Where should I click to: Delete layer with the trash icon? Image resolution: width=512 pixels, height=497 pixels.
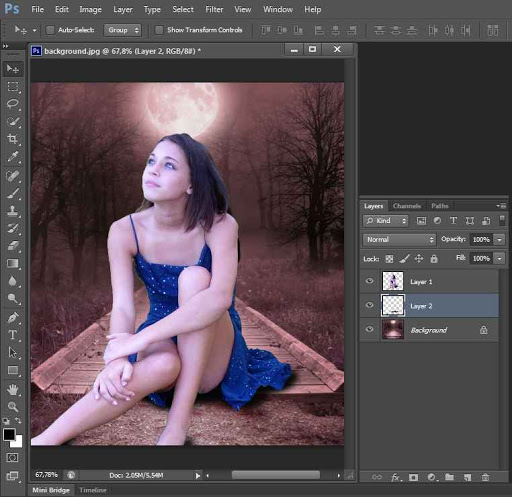tap(485, 477)
